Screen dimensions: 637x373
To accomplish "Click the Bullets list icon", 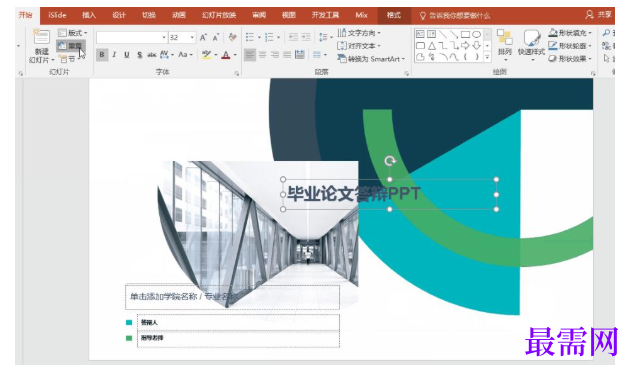I will coord(250,37).
